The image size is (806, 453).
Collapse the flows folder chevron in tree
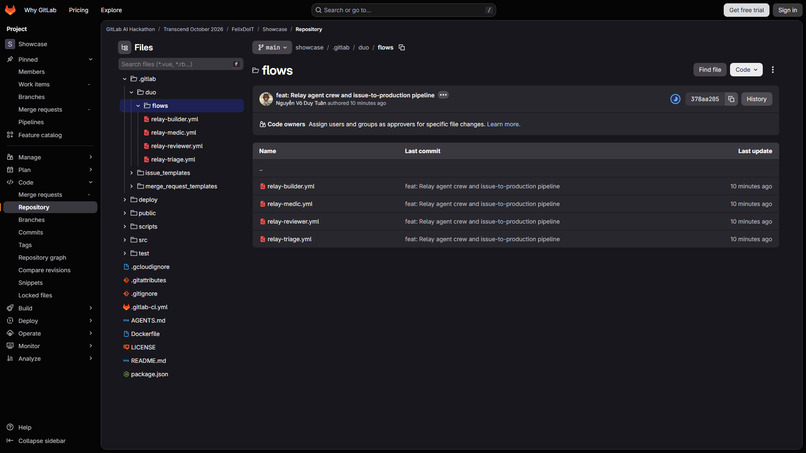click(x=138, y=105)
